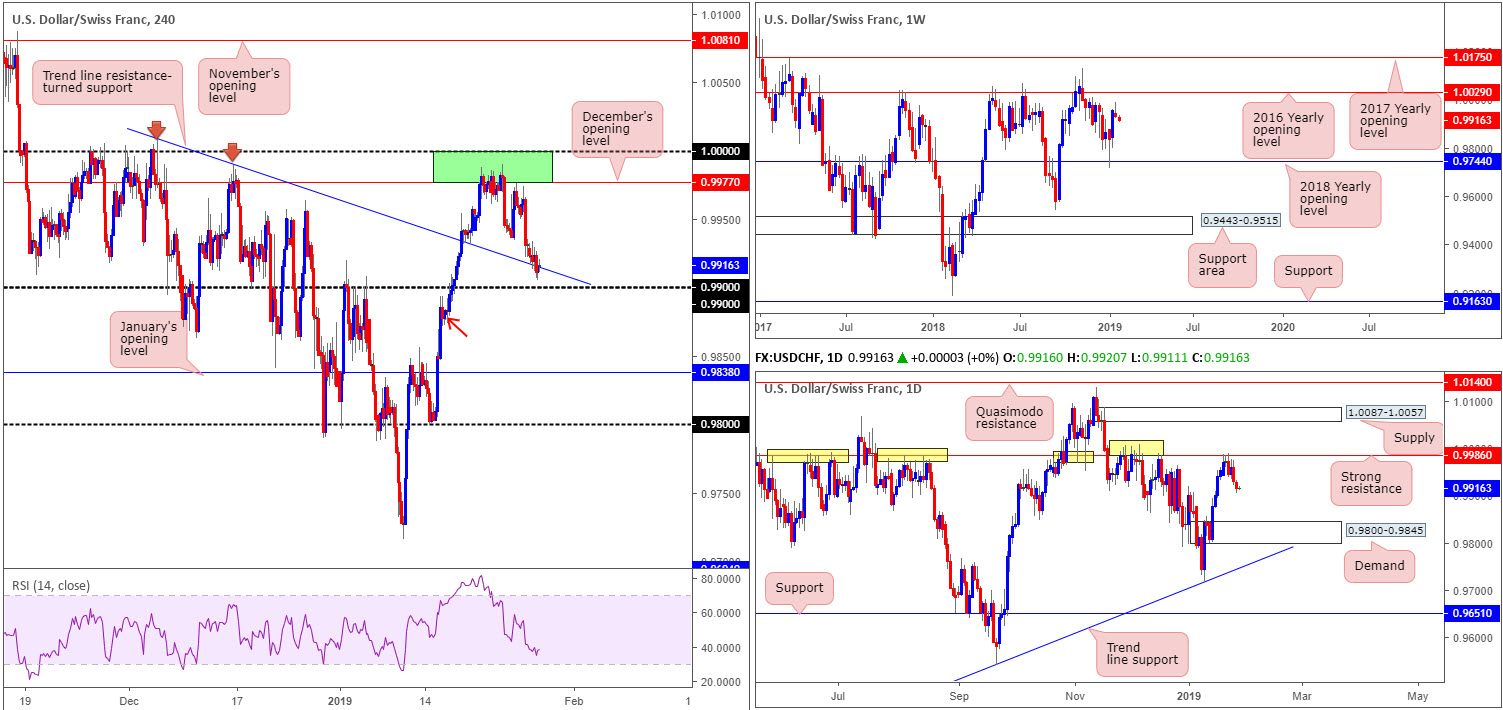Click the '2020' label on weekly time axis
1503x710 pixels.
pos(1283,326)
